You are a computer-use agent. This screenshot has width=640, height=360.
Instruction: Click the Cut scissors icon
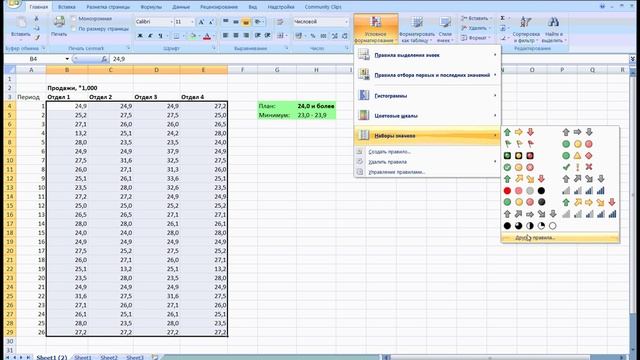coord(36,19)
